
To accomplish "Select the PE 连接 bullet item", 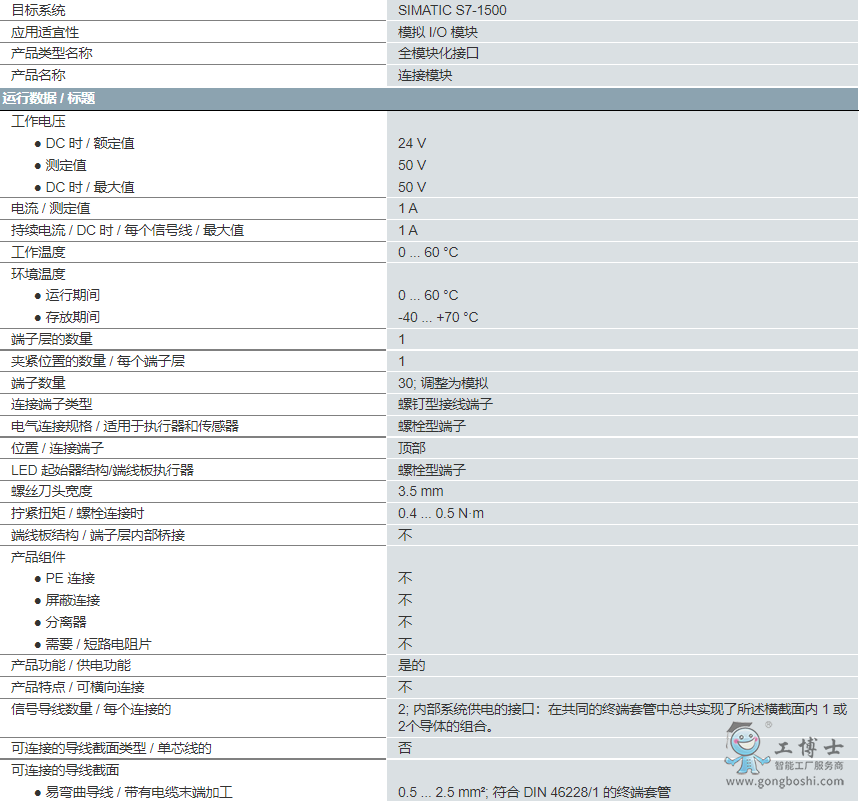I will [70, 578].
